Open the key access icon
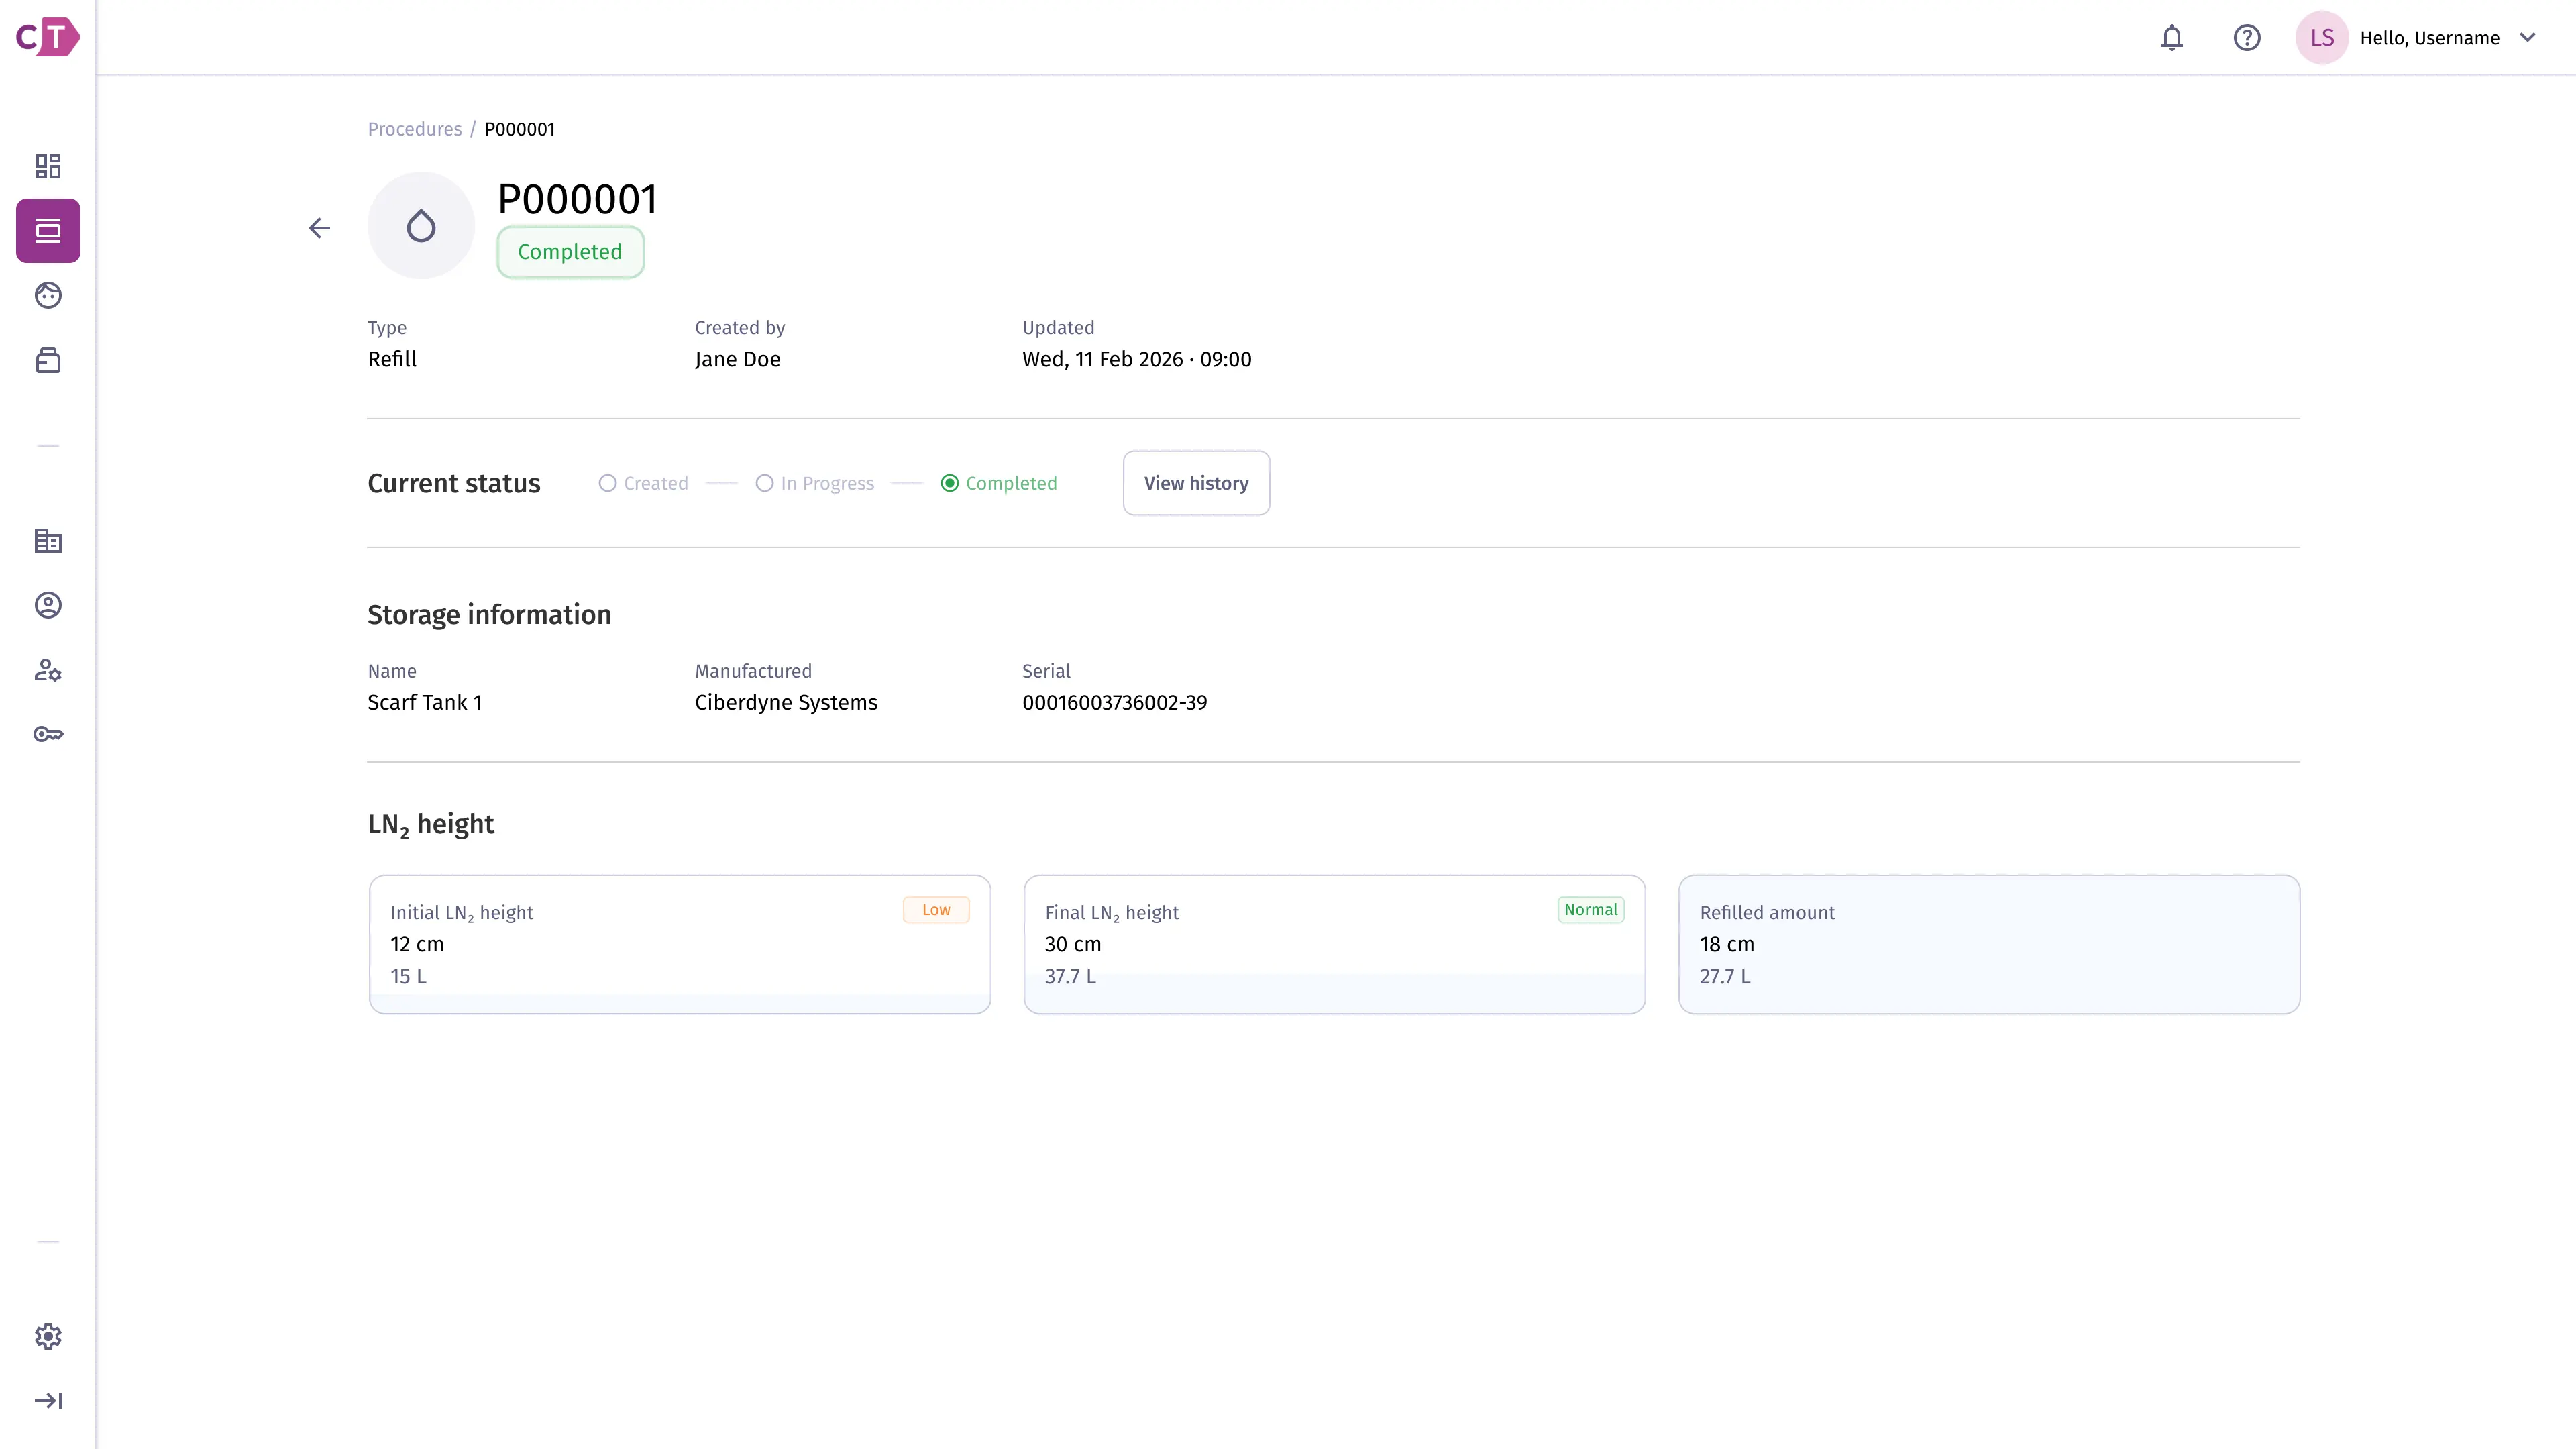Screen dimensions: 2576x1449 [x=48, y=734]
